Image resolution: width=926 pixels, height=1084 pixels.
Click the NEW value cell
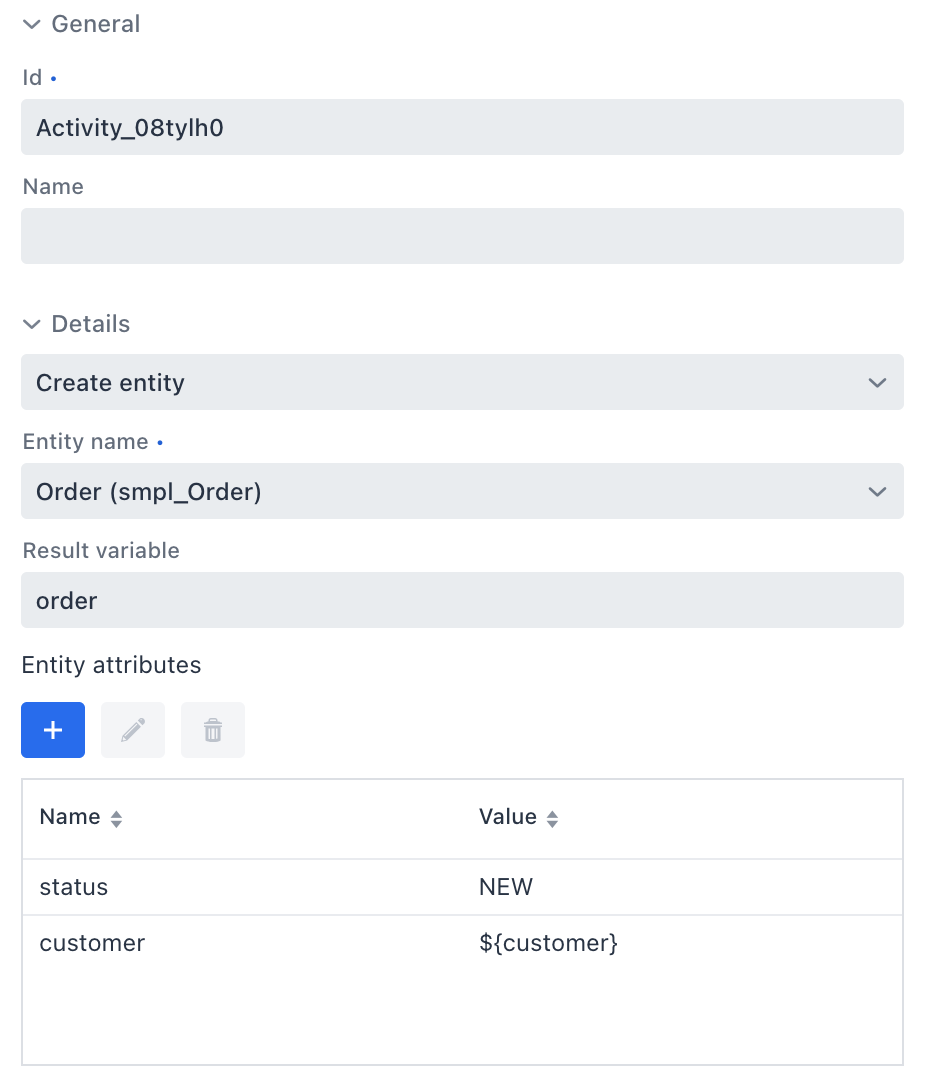coord(506,887)
